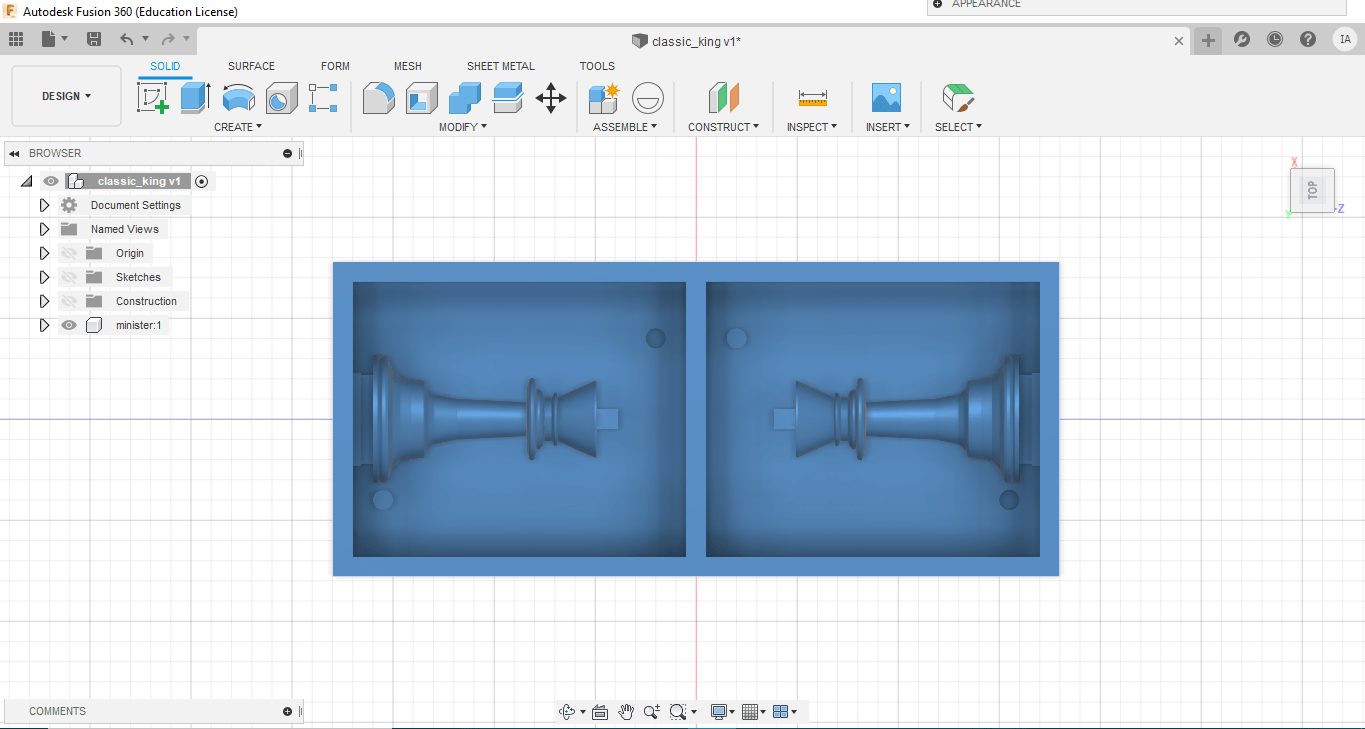
Task: Open the INSERT dropdown menu
Action: coord(888,127)
